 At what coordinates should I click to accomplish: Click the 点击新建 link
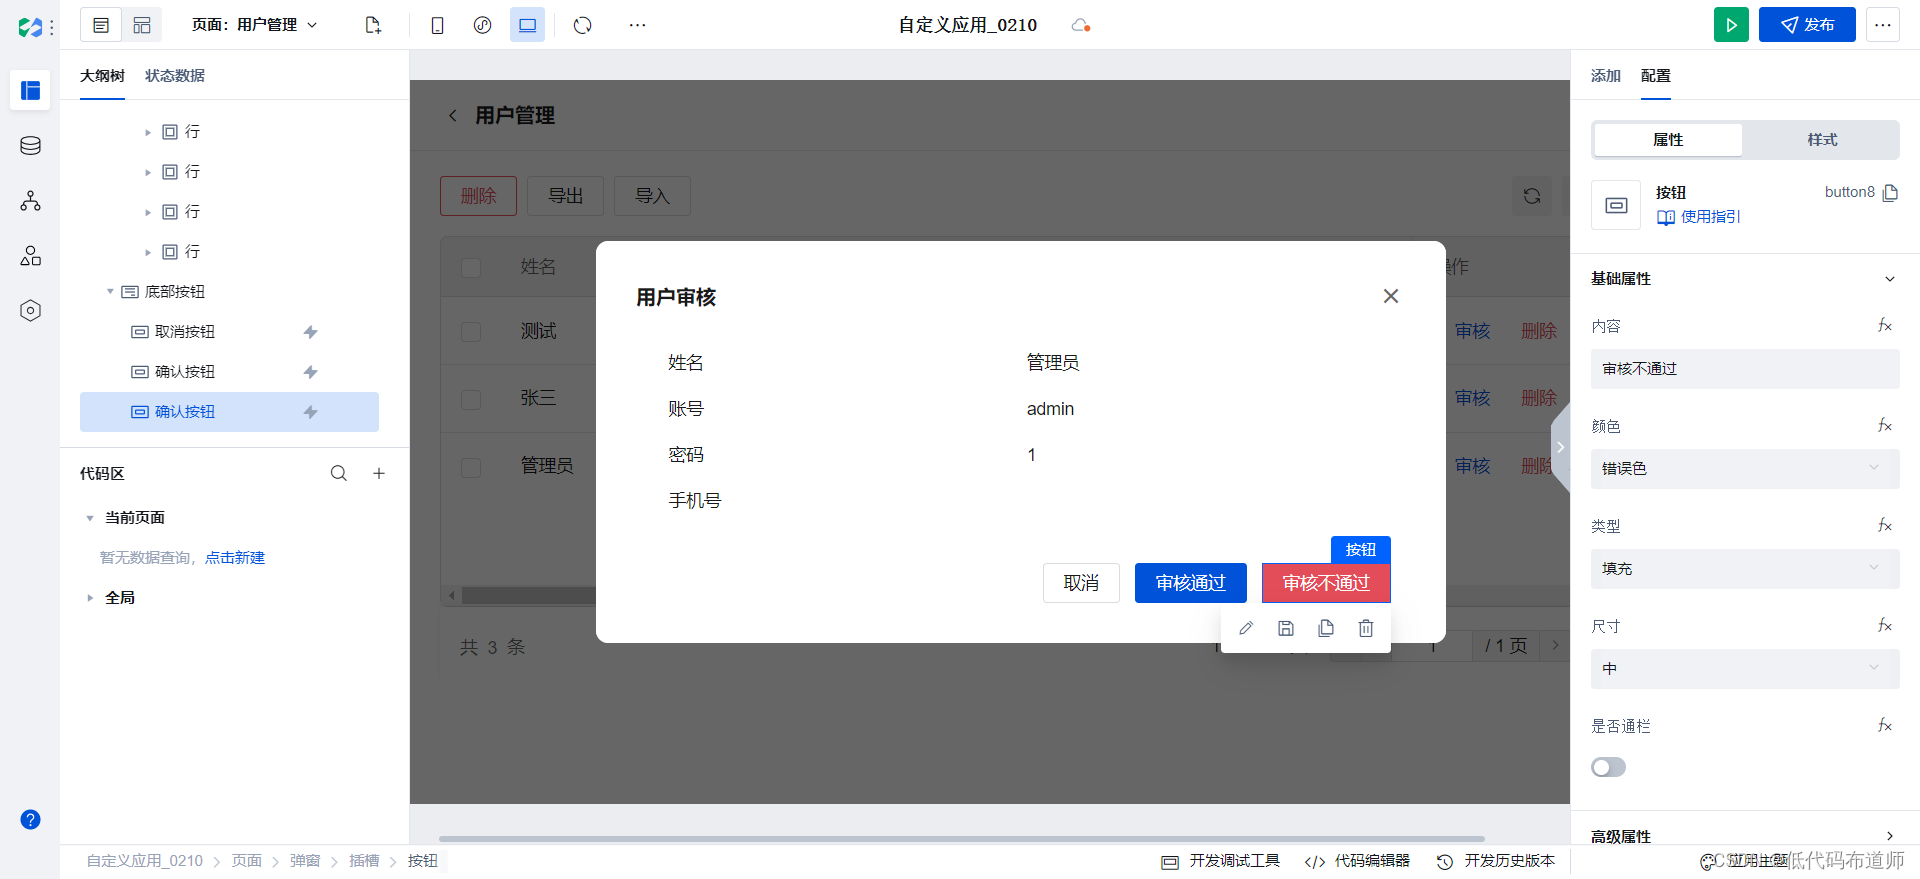pyautogui.click(x=235, y=558)
